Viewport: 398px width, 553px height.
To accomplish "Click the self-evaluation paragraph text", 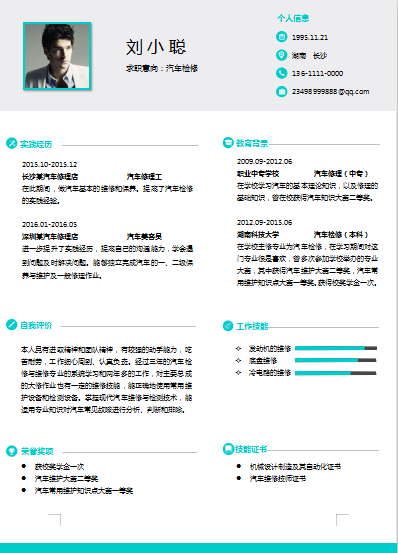I will coord(106,379).
